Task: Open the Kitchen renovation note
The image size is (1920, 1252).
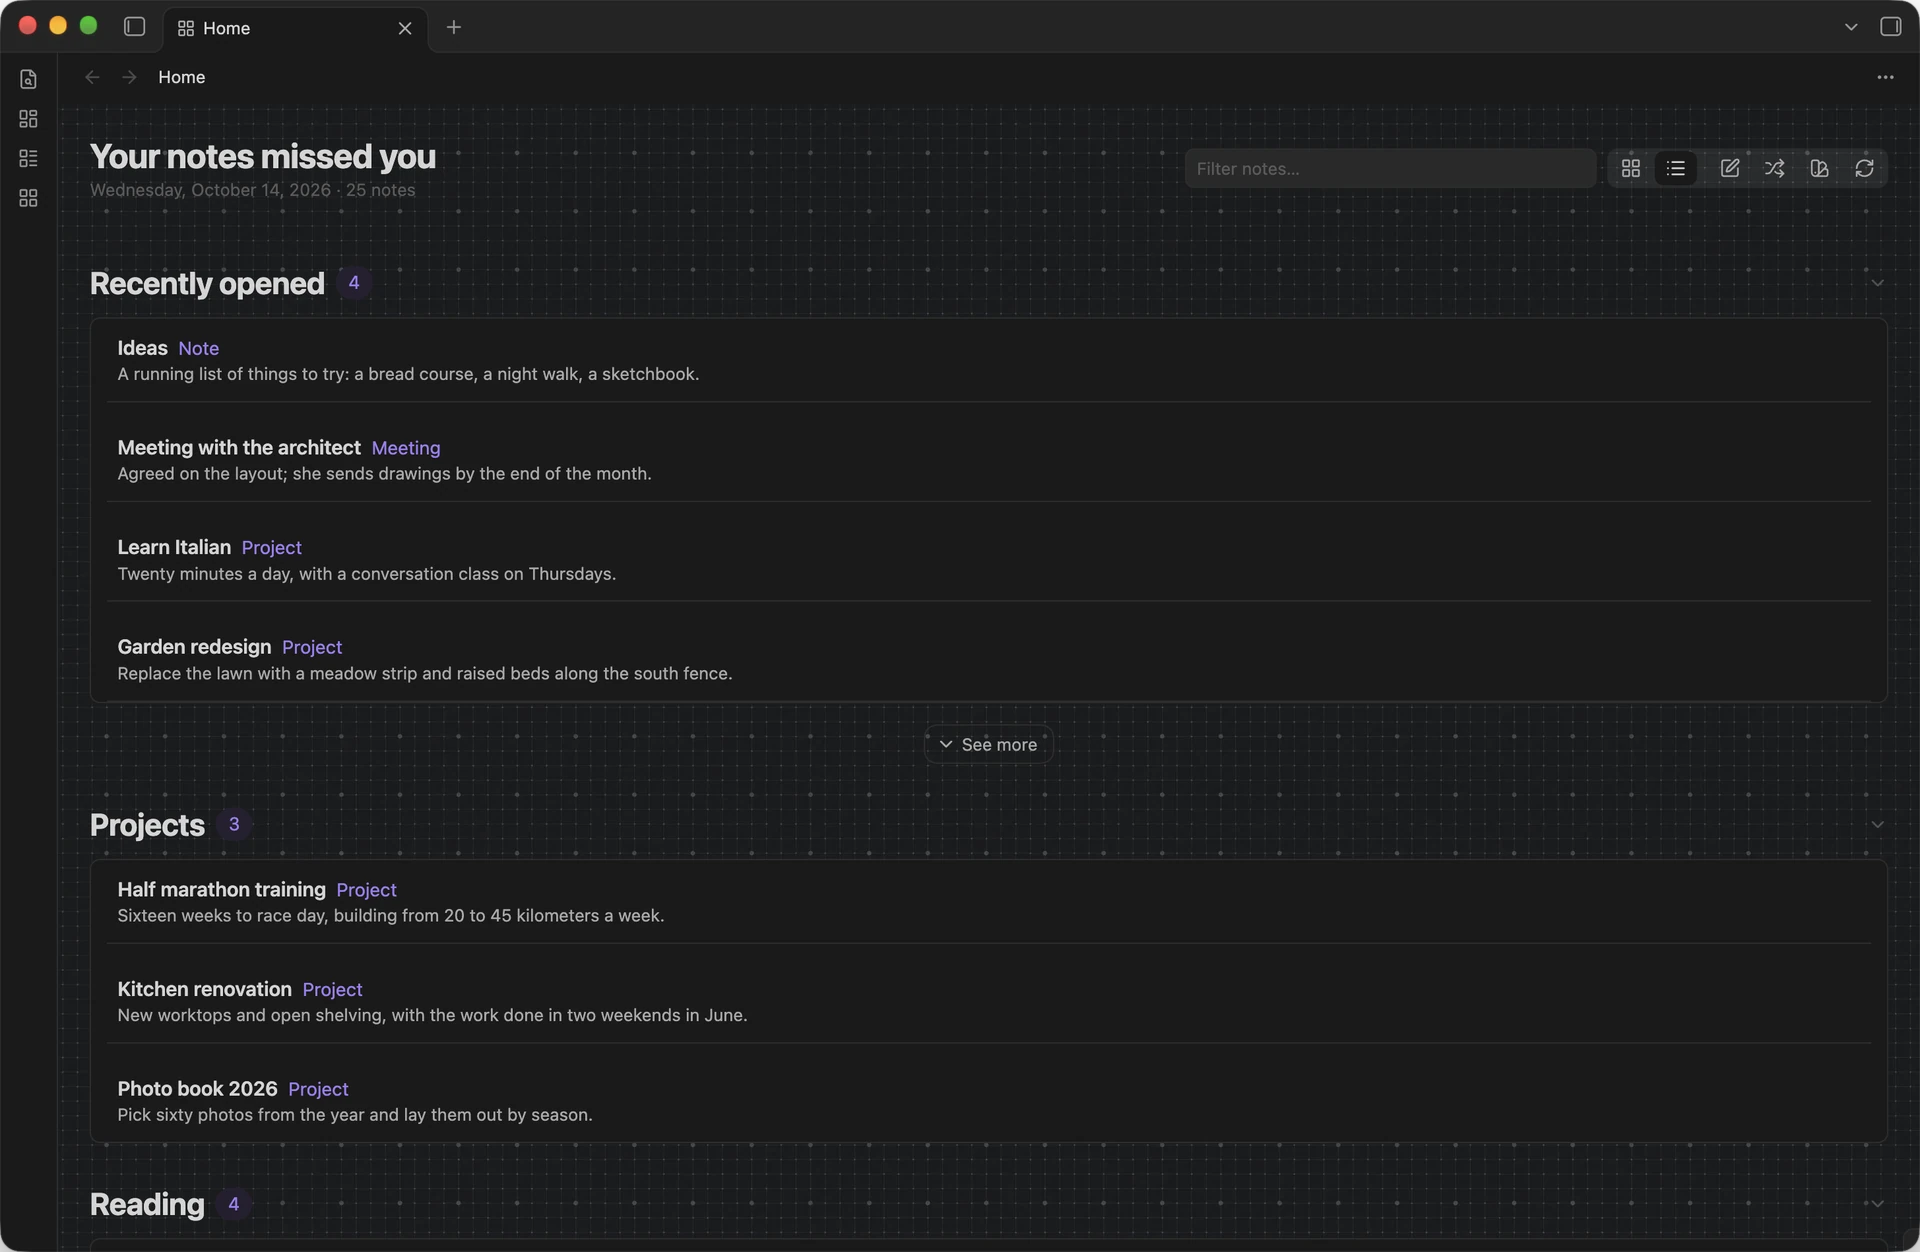Action: pyautogui.click(x=988, y=1001)
